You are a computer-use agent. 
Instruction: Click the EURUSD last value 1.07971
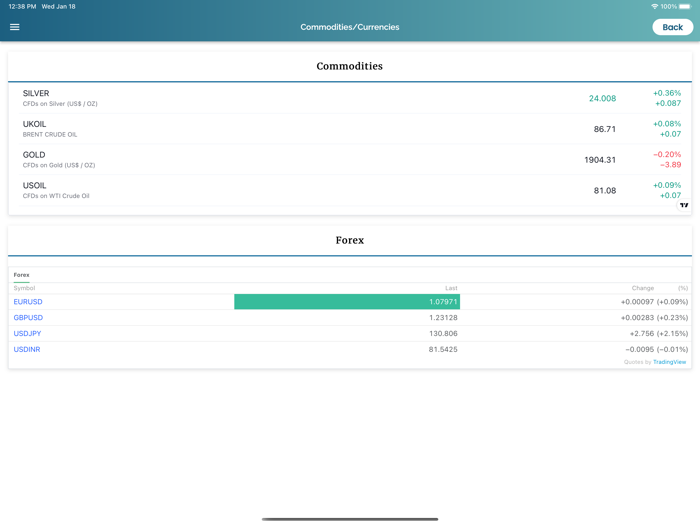pyautogui.click(x=443, y=302)
